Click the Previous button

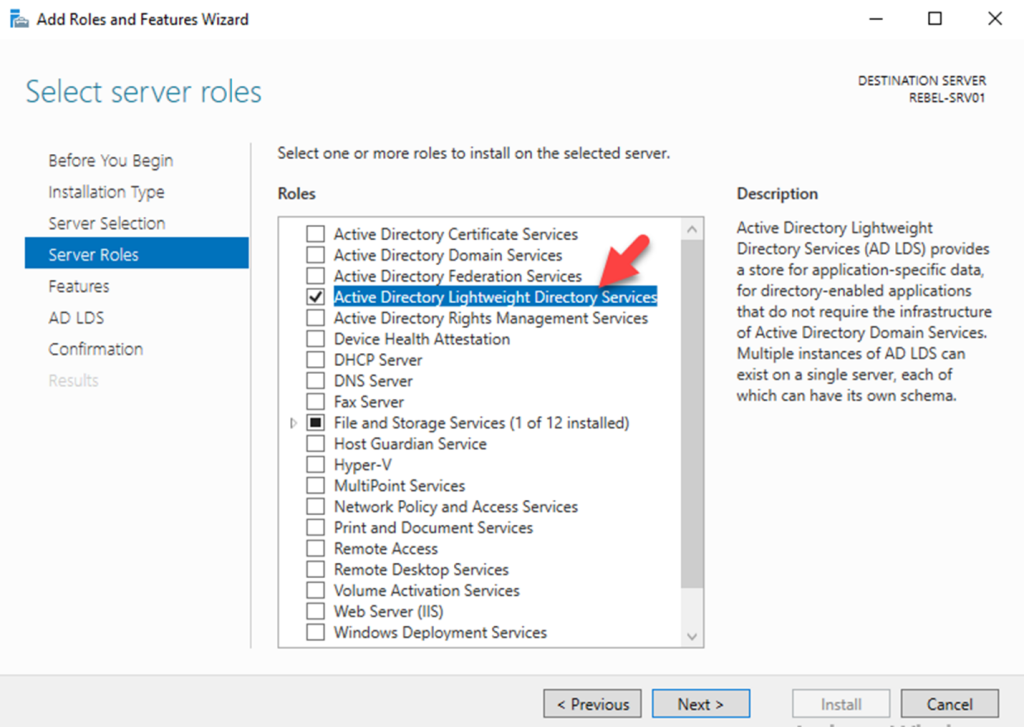point(592,703)
